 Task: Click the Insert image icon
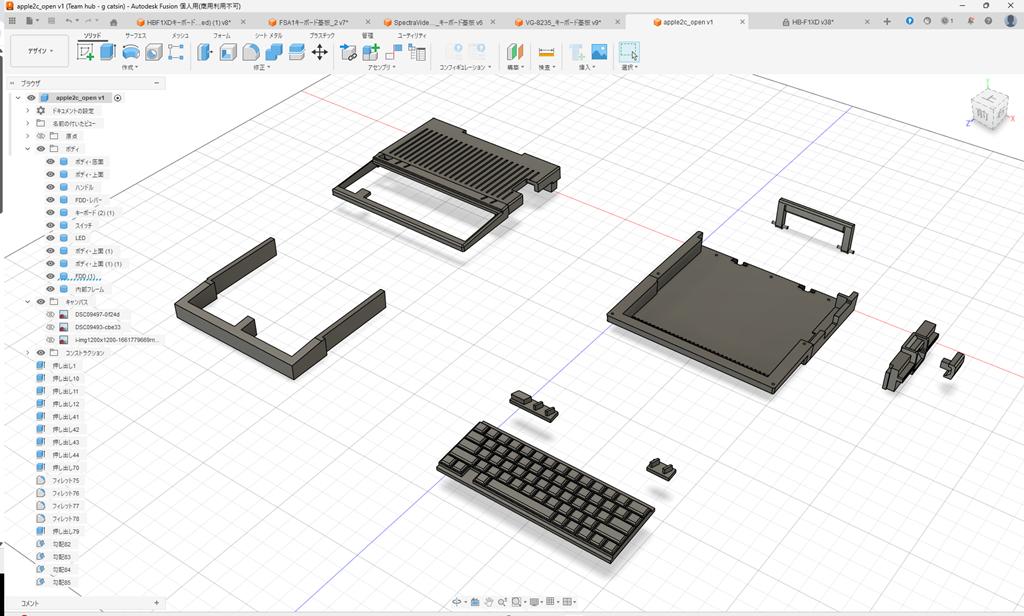coord(599,52)
